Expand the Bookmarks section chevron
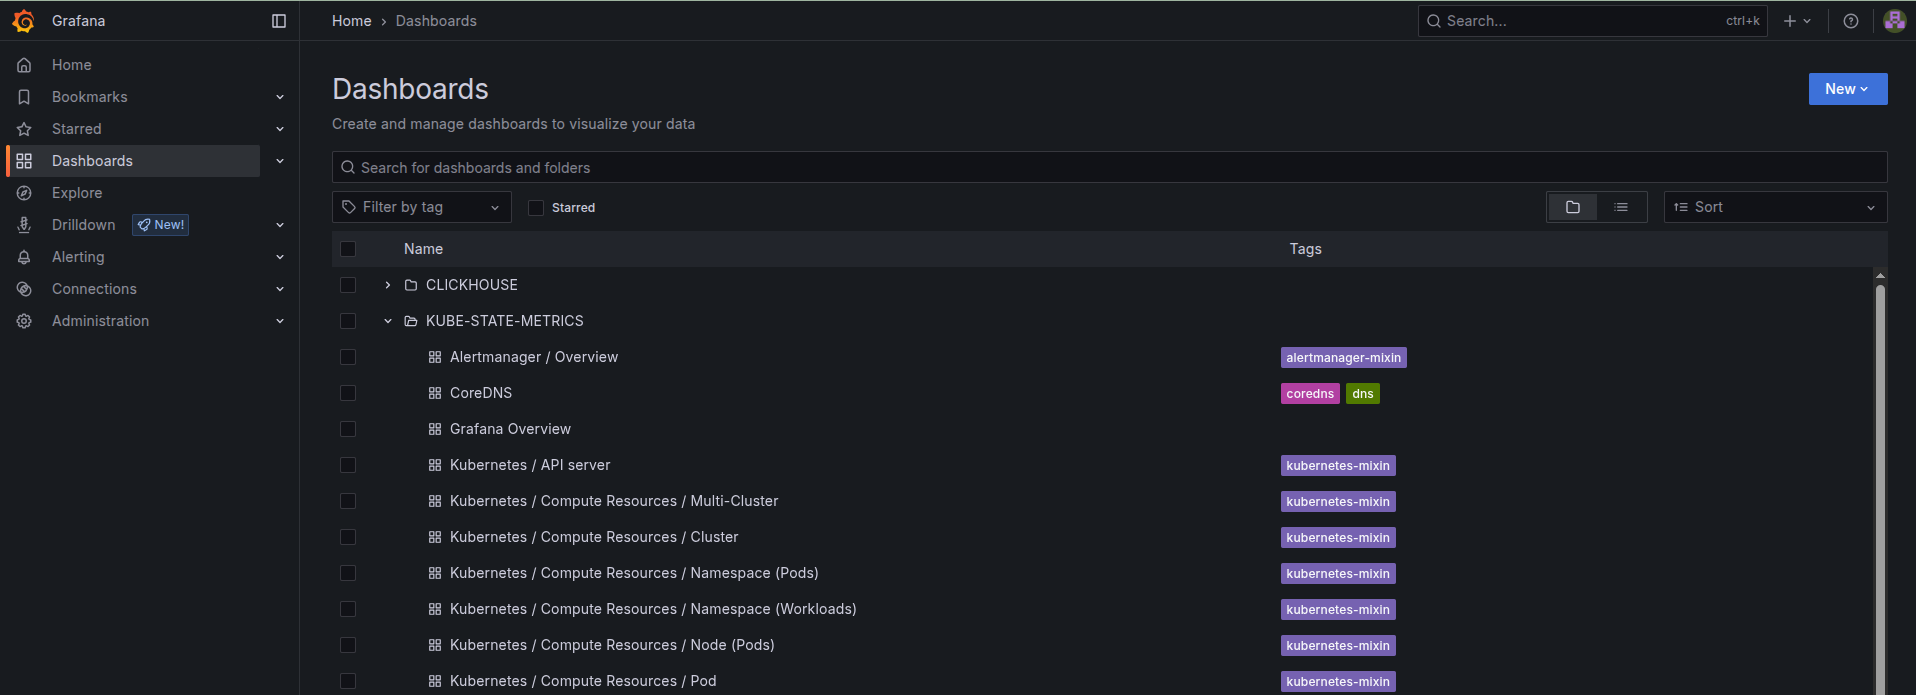1916x695 pixels. 280,97
